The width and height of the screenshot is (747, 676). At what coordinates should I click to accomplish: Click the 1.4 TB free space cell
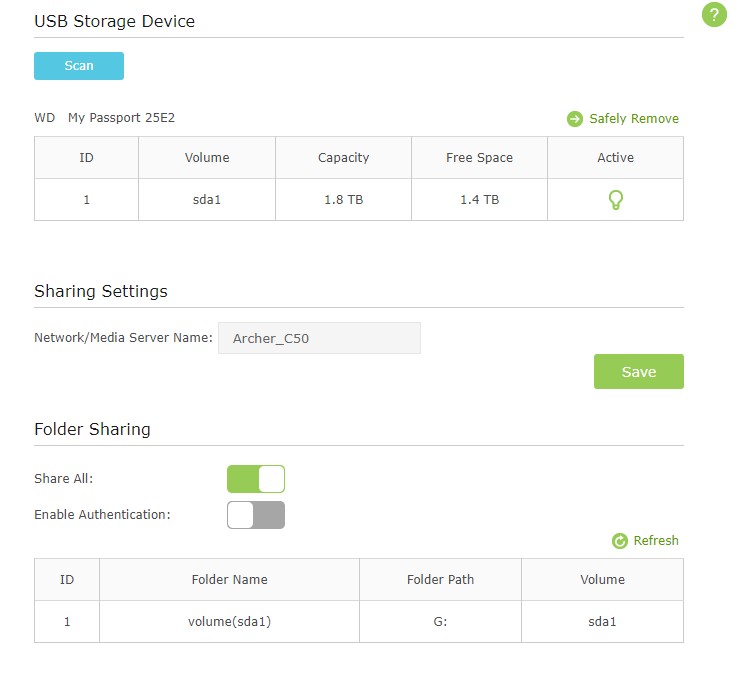[479, 200]
